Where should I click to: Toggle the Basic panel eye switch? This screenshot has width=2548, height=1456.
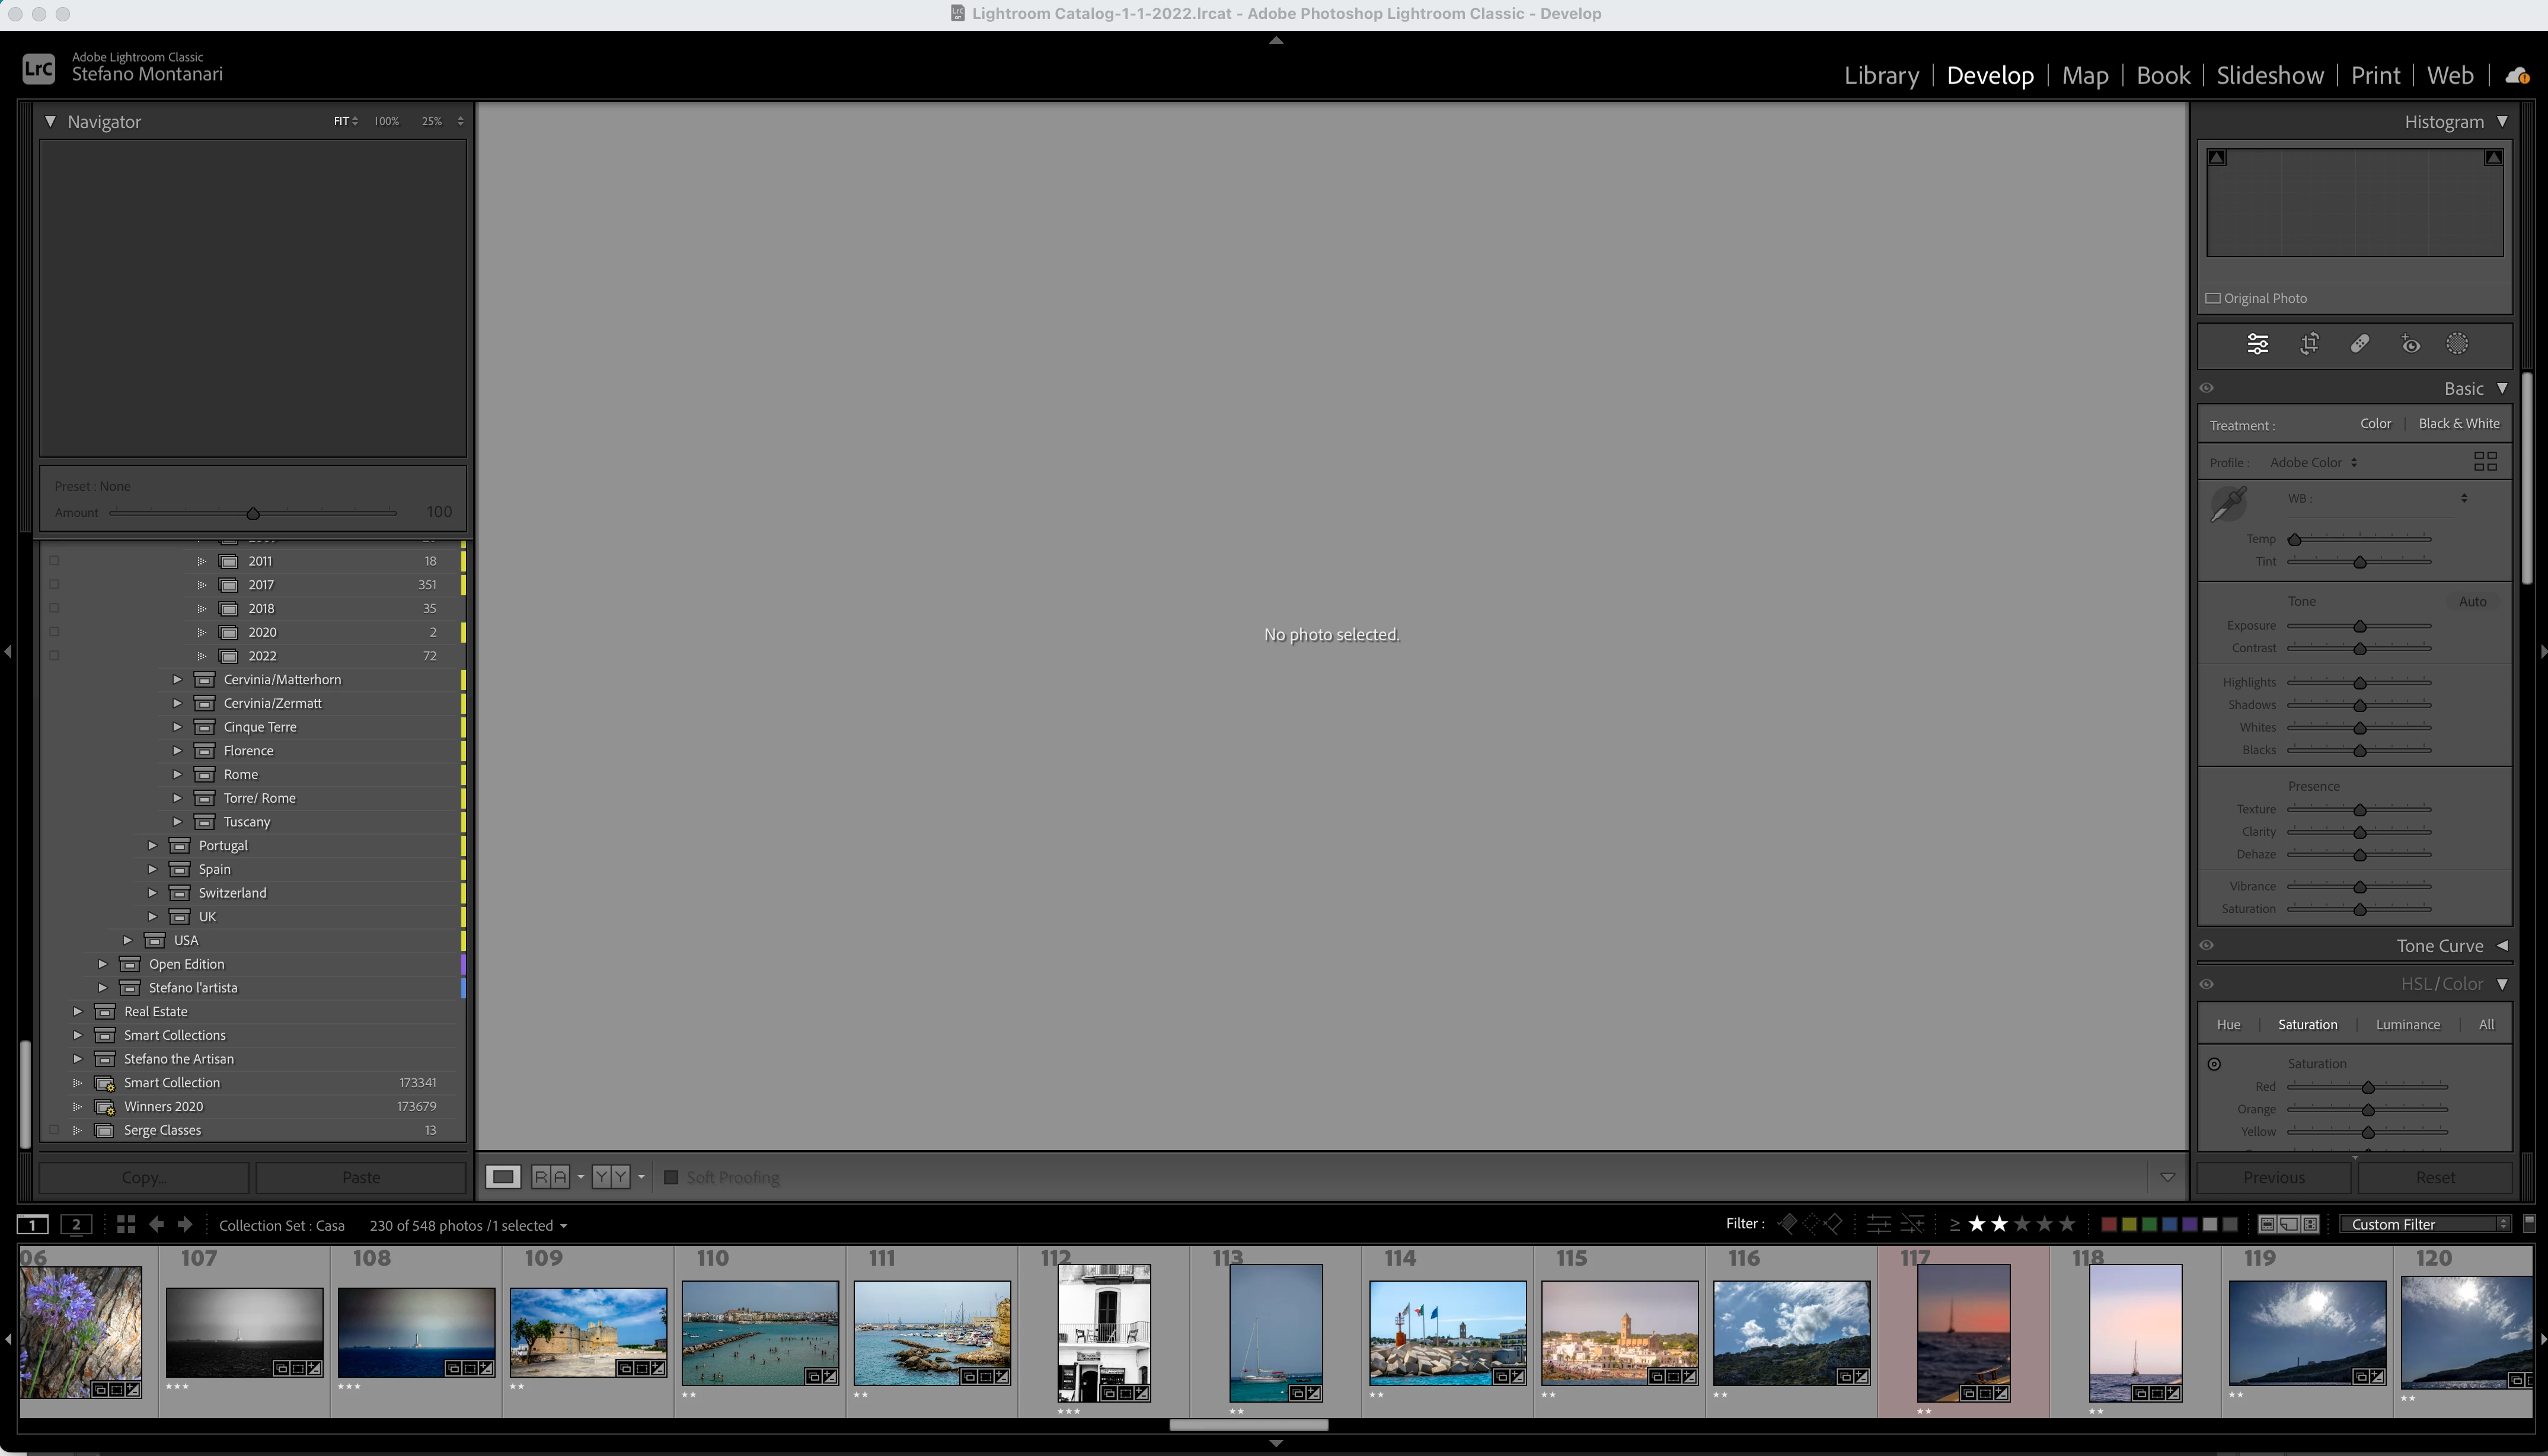(x=2207, y=388)
